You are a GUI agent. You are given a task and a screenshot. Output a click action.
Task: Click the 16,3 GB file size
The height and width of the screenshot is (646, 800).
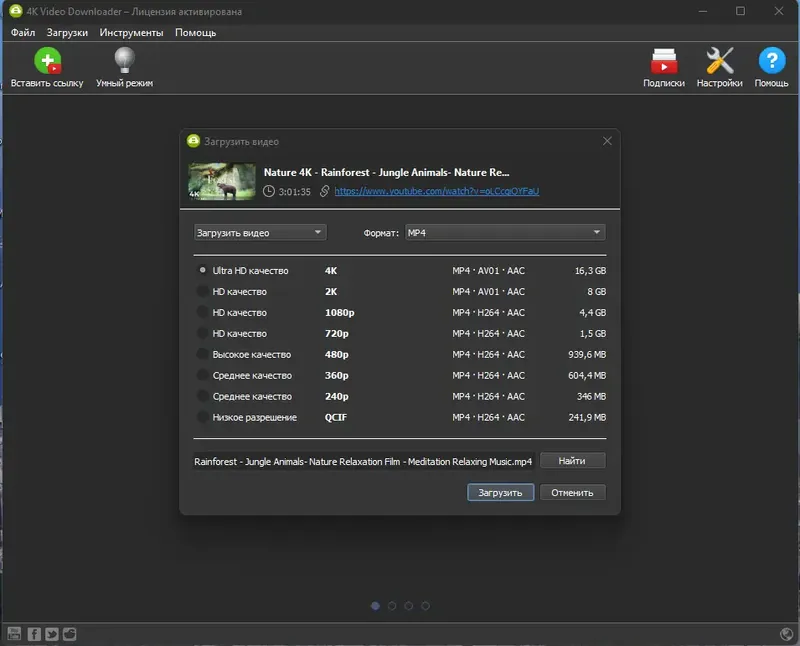coord(590,270)
